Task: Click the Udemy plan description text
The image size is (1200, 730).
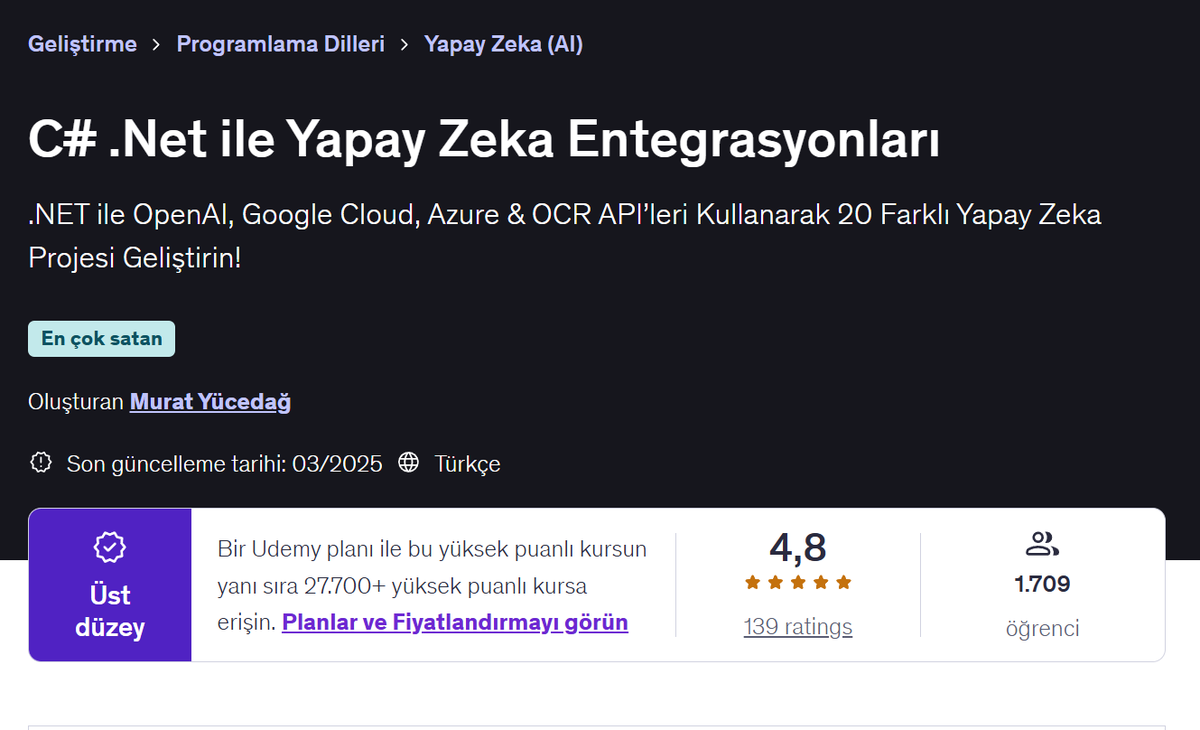Action: tap(432, 585)
